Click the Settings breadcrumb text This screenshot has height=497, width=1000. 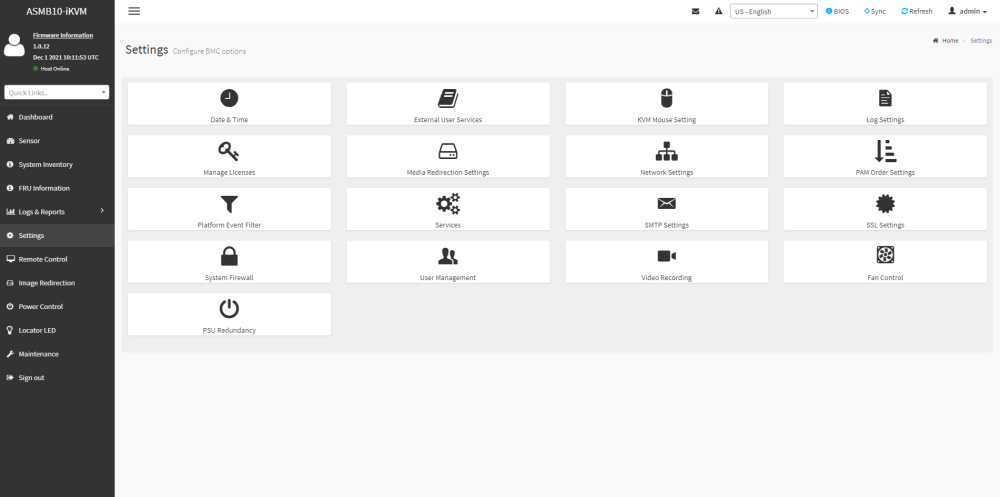click(981, 40)
